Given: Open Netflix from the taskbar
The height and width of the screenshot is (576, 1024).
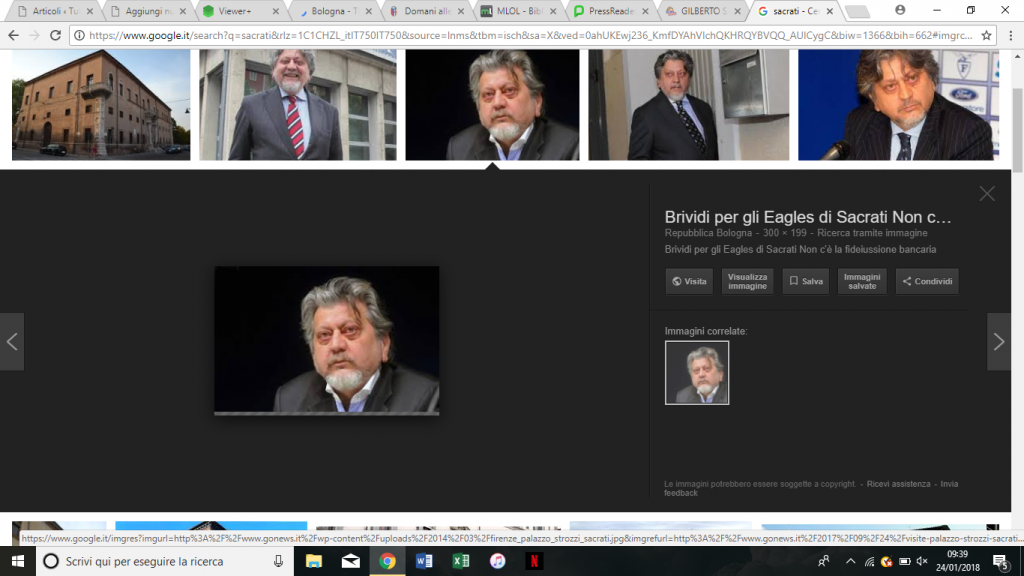Looking at the screenshot, I should click(x=534, y=561).
